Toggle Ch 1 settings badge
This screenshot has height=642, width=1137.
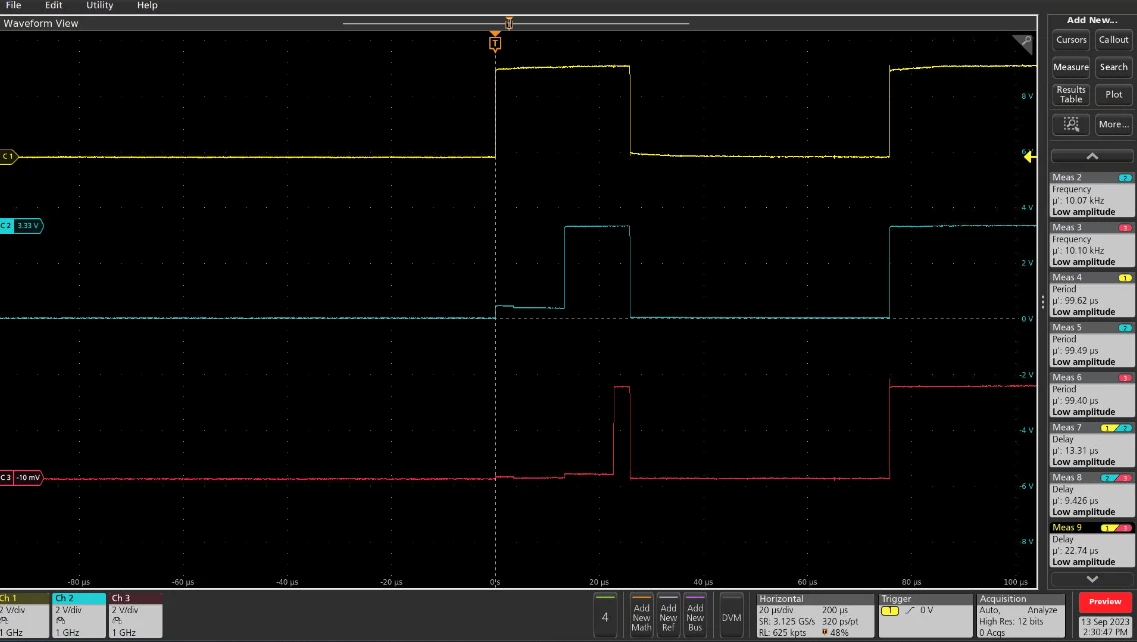click(24, 615)
